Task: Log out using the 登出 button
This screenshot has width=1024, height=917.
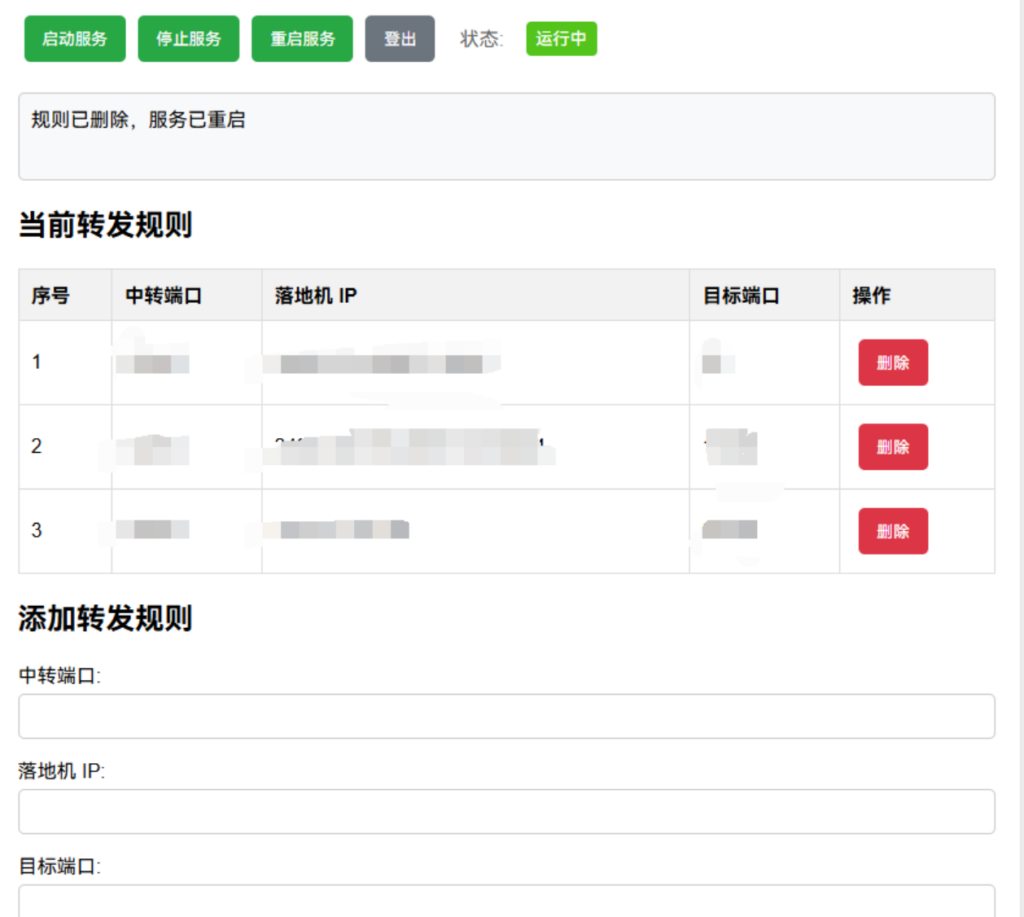Action: tap(399, 39)
